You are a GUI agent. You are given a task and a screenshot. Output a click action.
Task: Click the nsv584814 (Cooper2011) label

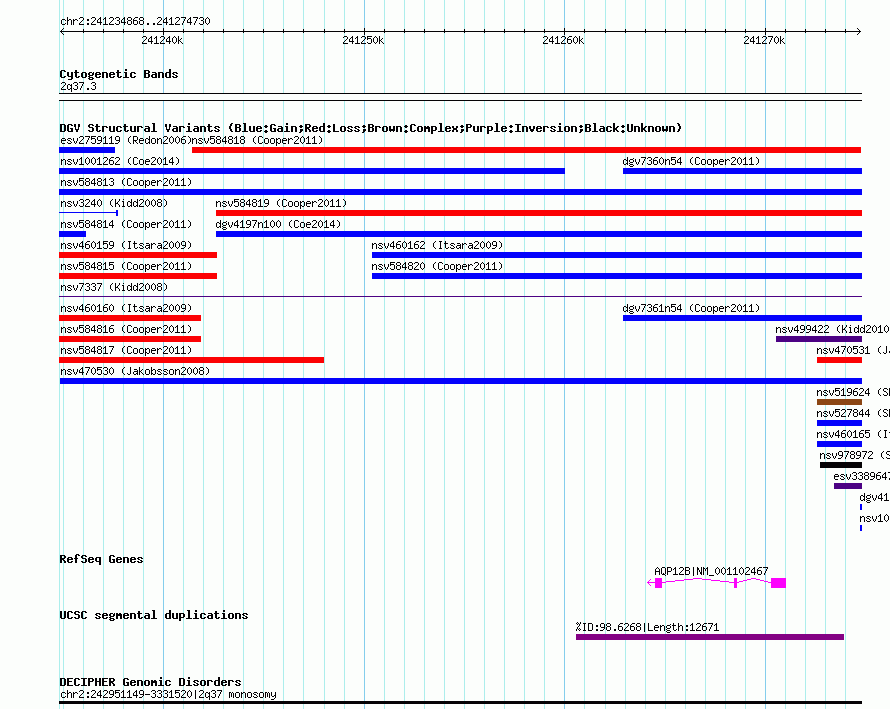126,224
